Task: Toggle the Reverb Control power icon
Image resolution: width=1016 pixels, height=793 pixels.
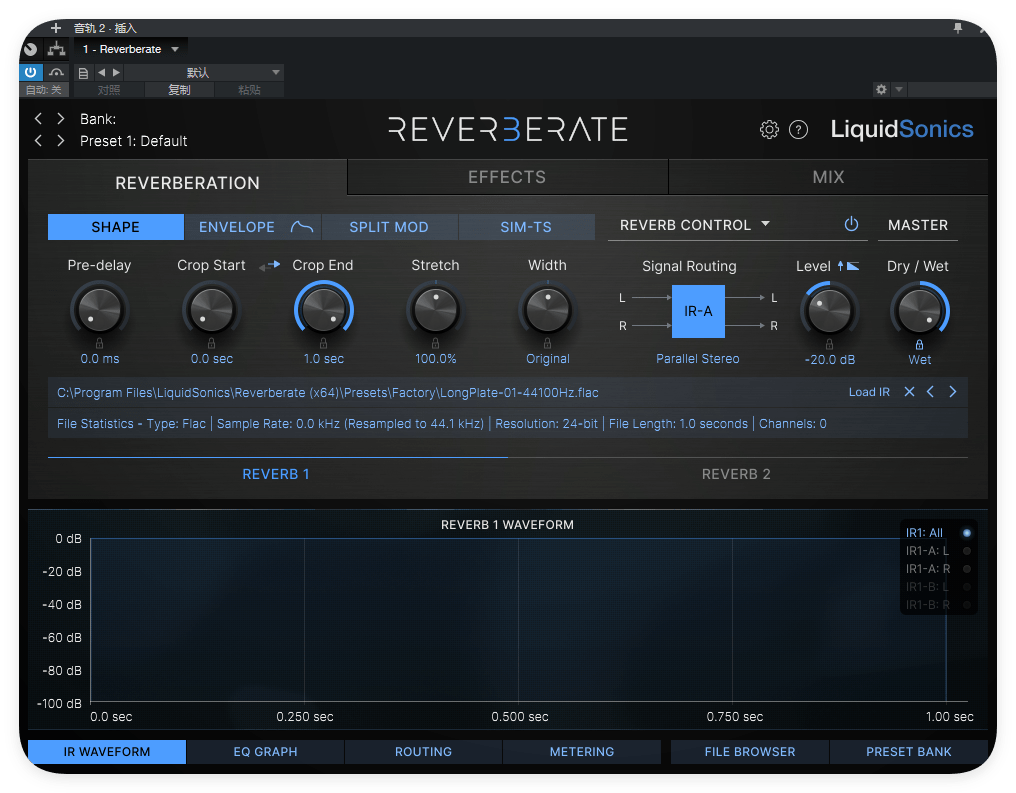Action: 851,224
